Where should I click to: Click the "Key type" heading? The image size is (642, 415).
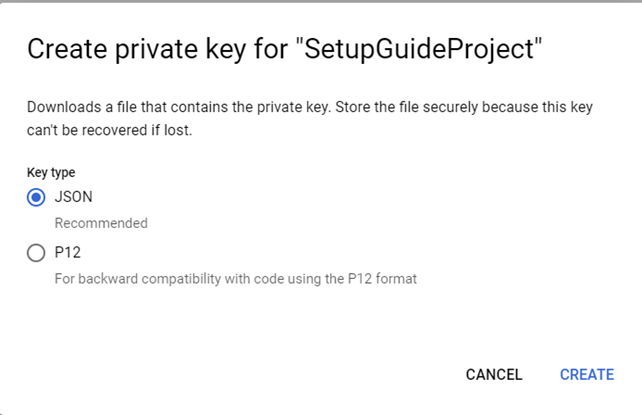pos(50,172)
